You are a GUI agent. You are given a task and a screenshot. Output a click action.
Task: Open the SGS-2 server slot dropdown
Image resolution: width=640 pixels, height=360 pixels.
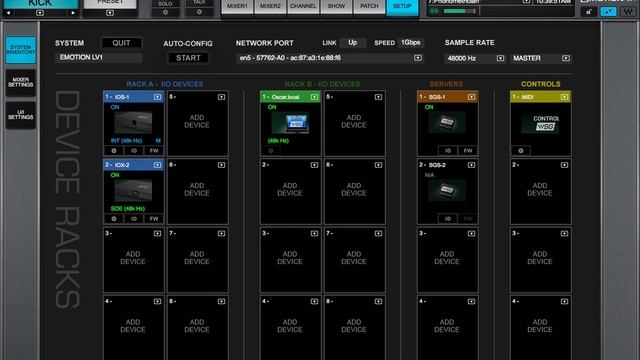coord(471,165)
